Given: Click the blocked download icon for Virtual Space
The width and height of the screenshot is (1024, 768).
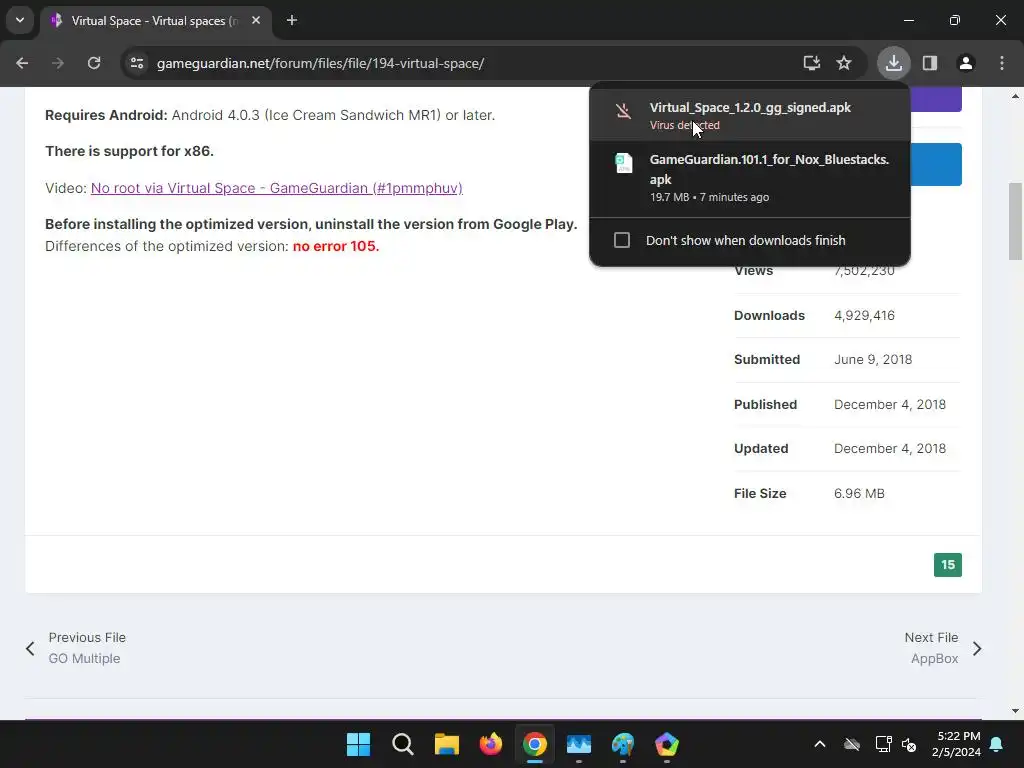Looking at the screenshot, I should [624, 110].
